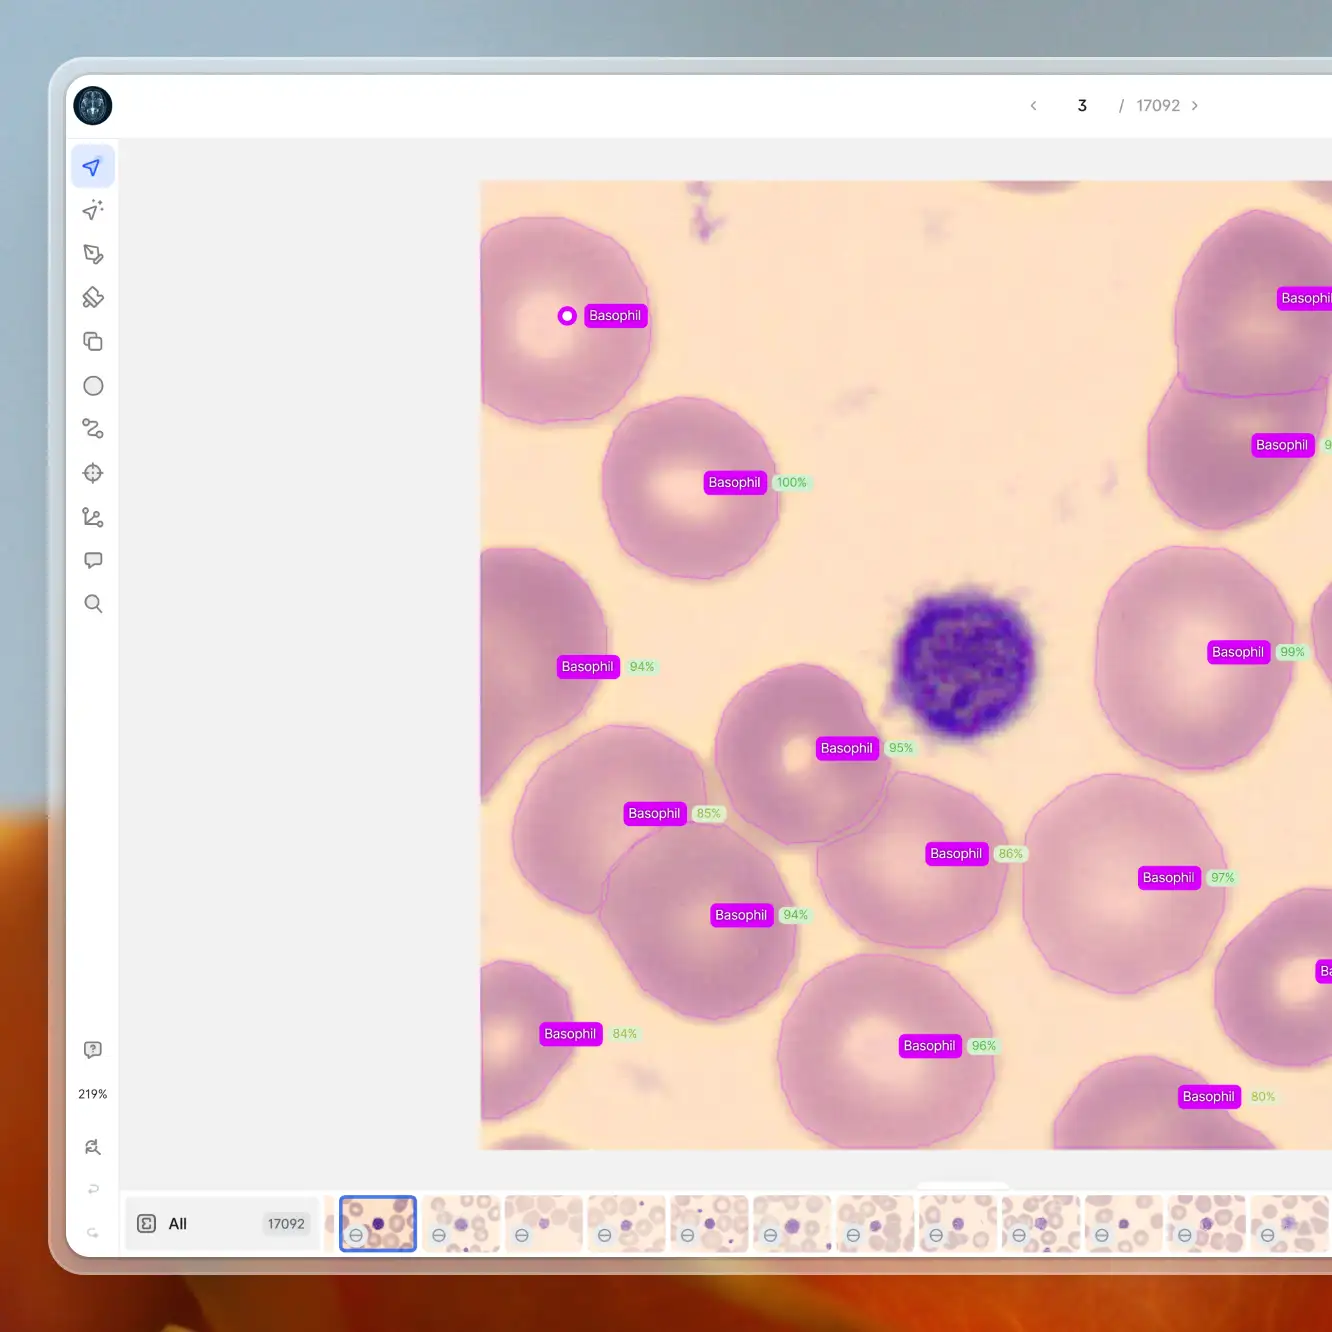Image resolution: width=1332 pixels, height=1332 pixels.
Task: Select the navigation arrow tool
Action: [92, 166]
